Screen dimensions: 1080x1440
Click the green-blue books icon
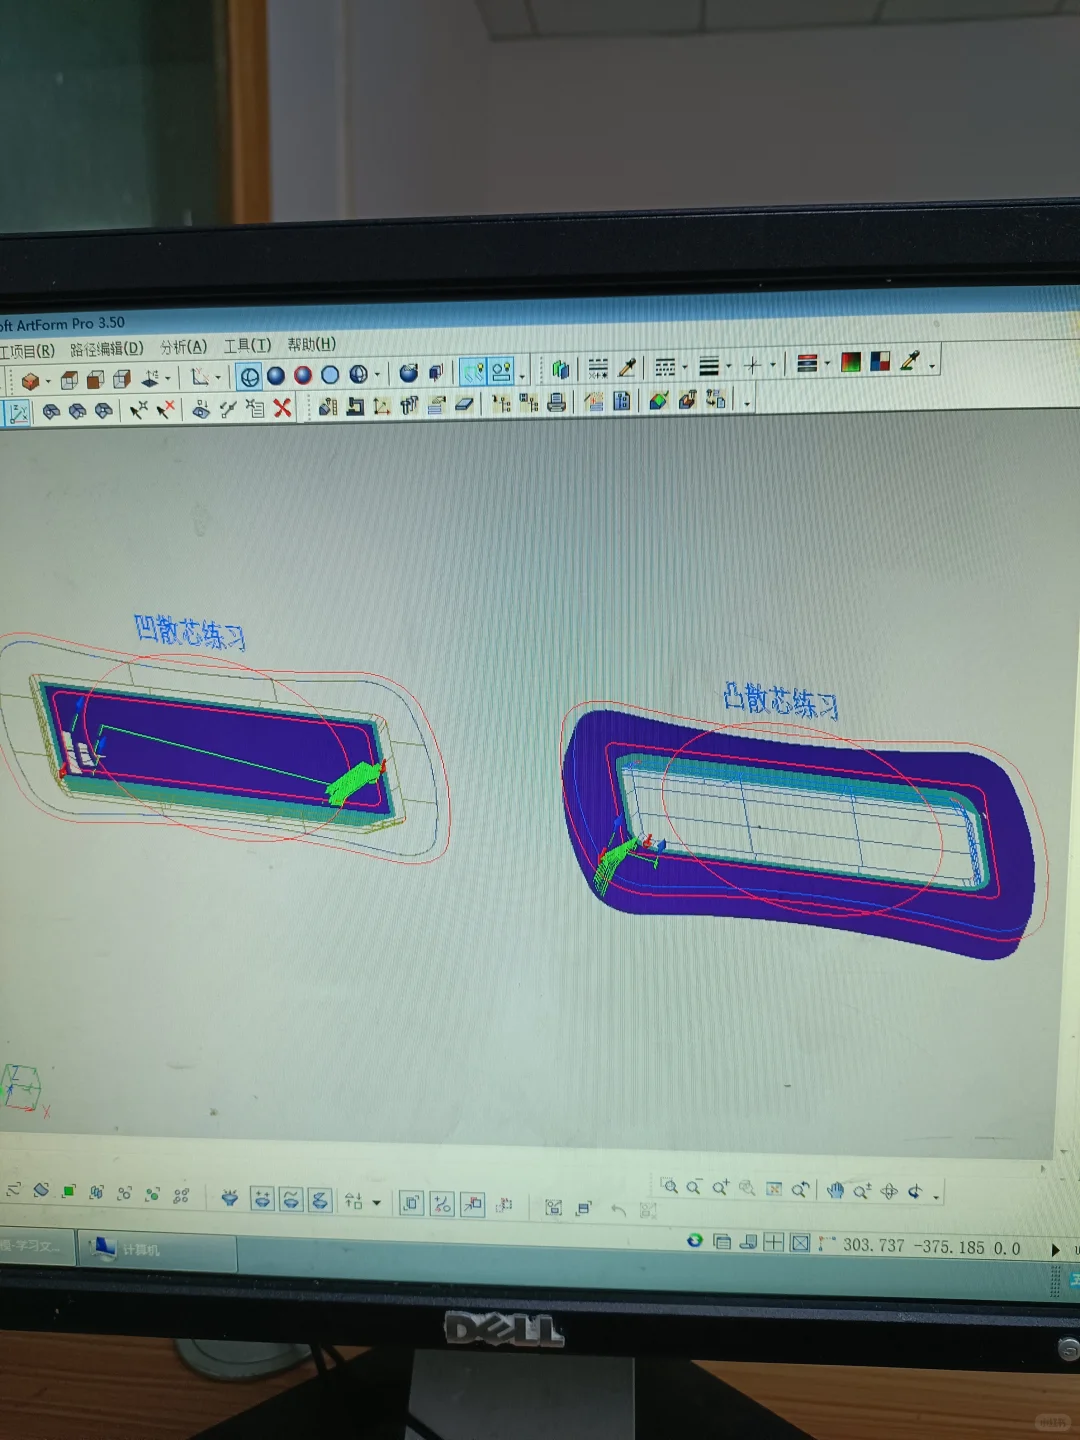point(560,370)
